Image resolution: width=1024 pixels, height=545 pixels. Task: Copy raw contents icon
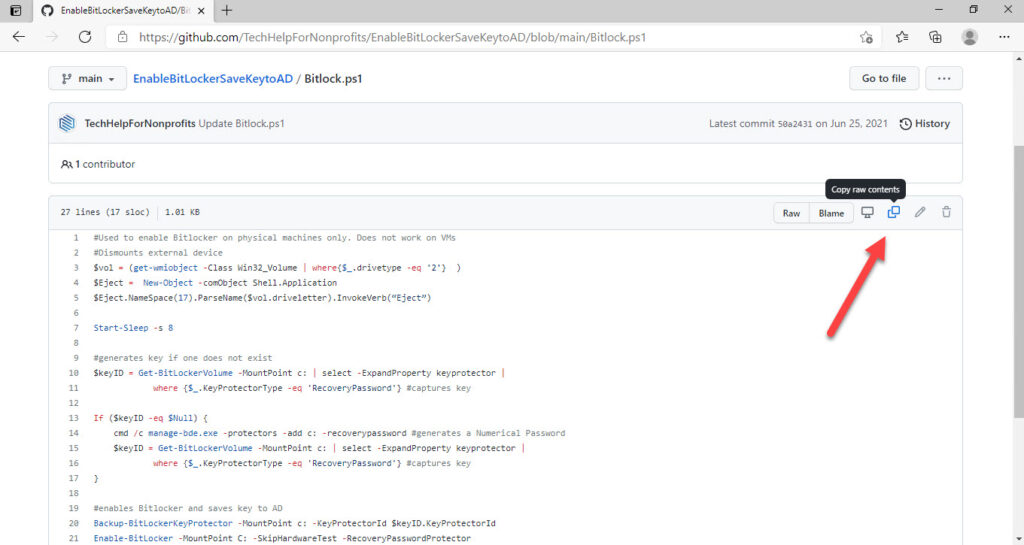point(893,212)
